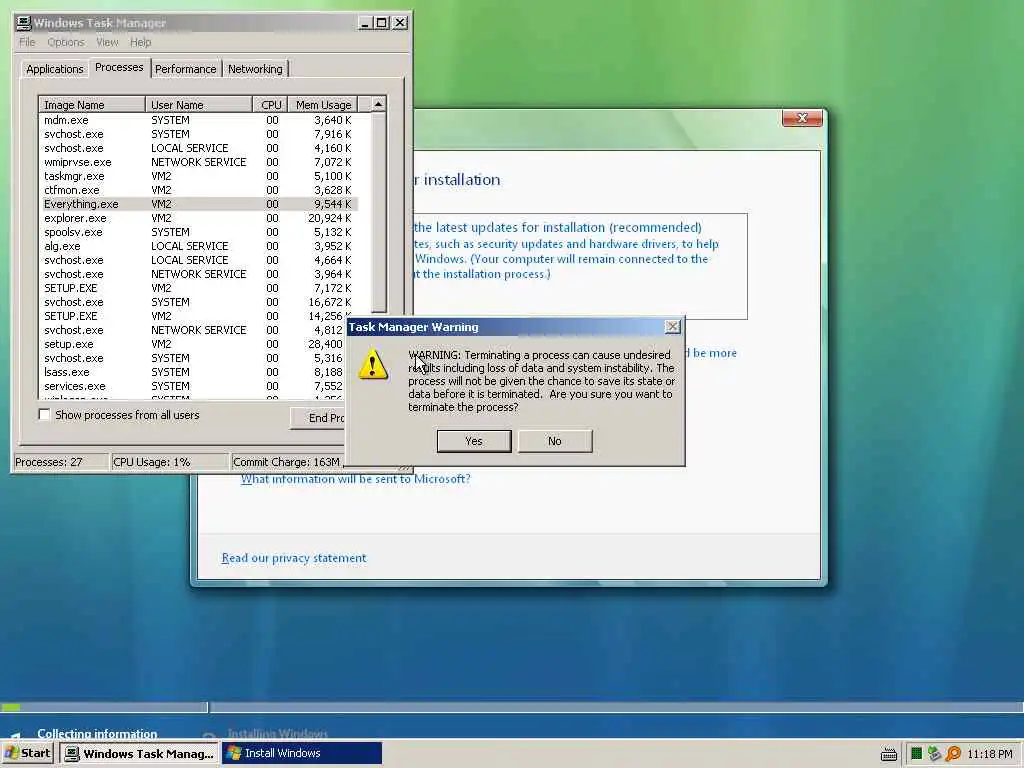The image size is (1024, 768).
Task: Select the alg.exe process
Action: (198, 246)
